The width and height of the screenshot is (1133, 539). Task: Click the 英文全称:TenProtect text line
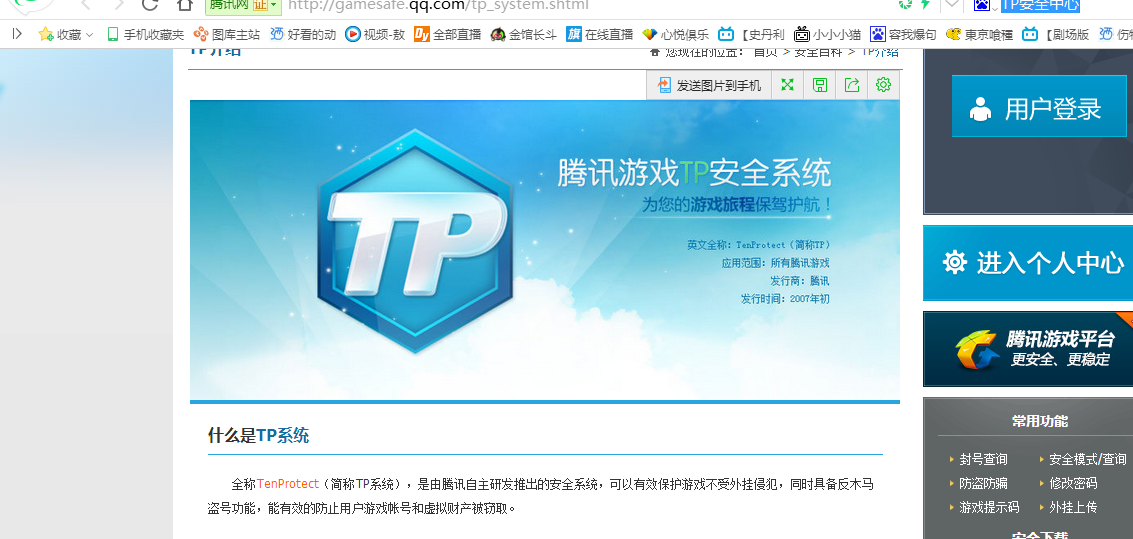tap(759, 245)
